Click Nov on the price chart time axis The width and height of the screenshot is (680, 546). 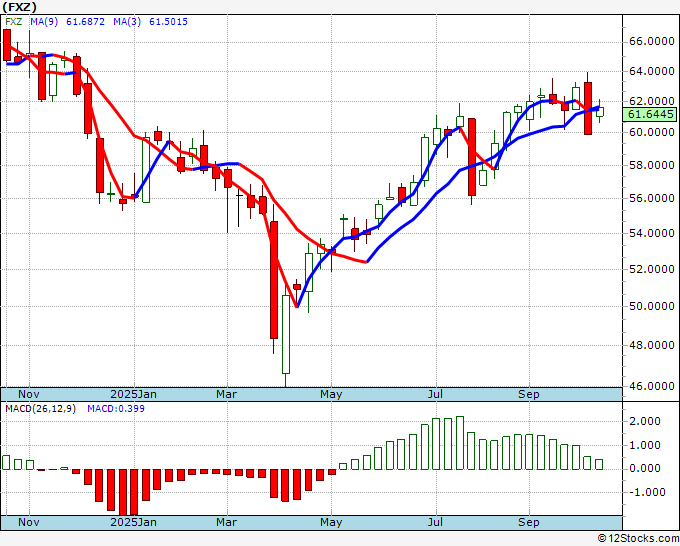(29, 394)
